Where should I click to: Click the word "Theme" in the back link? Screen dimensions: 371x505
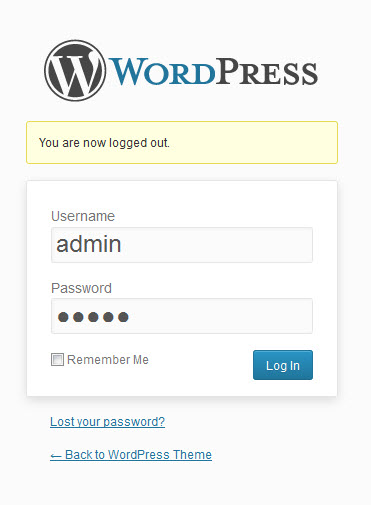pos(192,455)
